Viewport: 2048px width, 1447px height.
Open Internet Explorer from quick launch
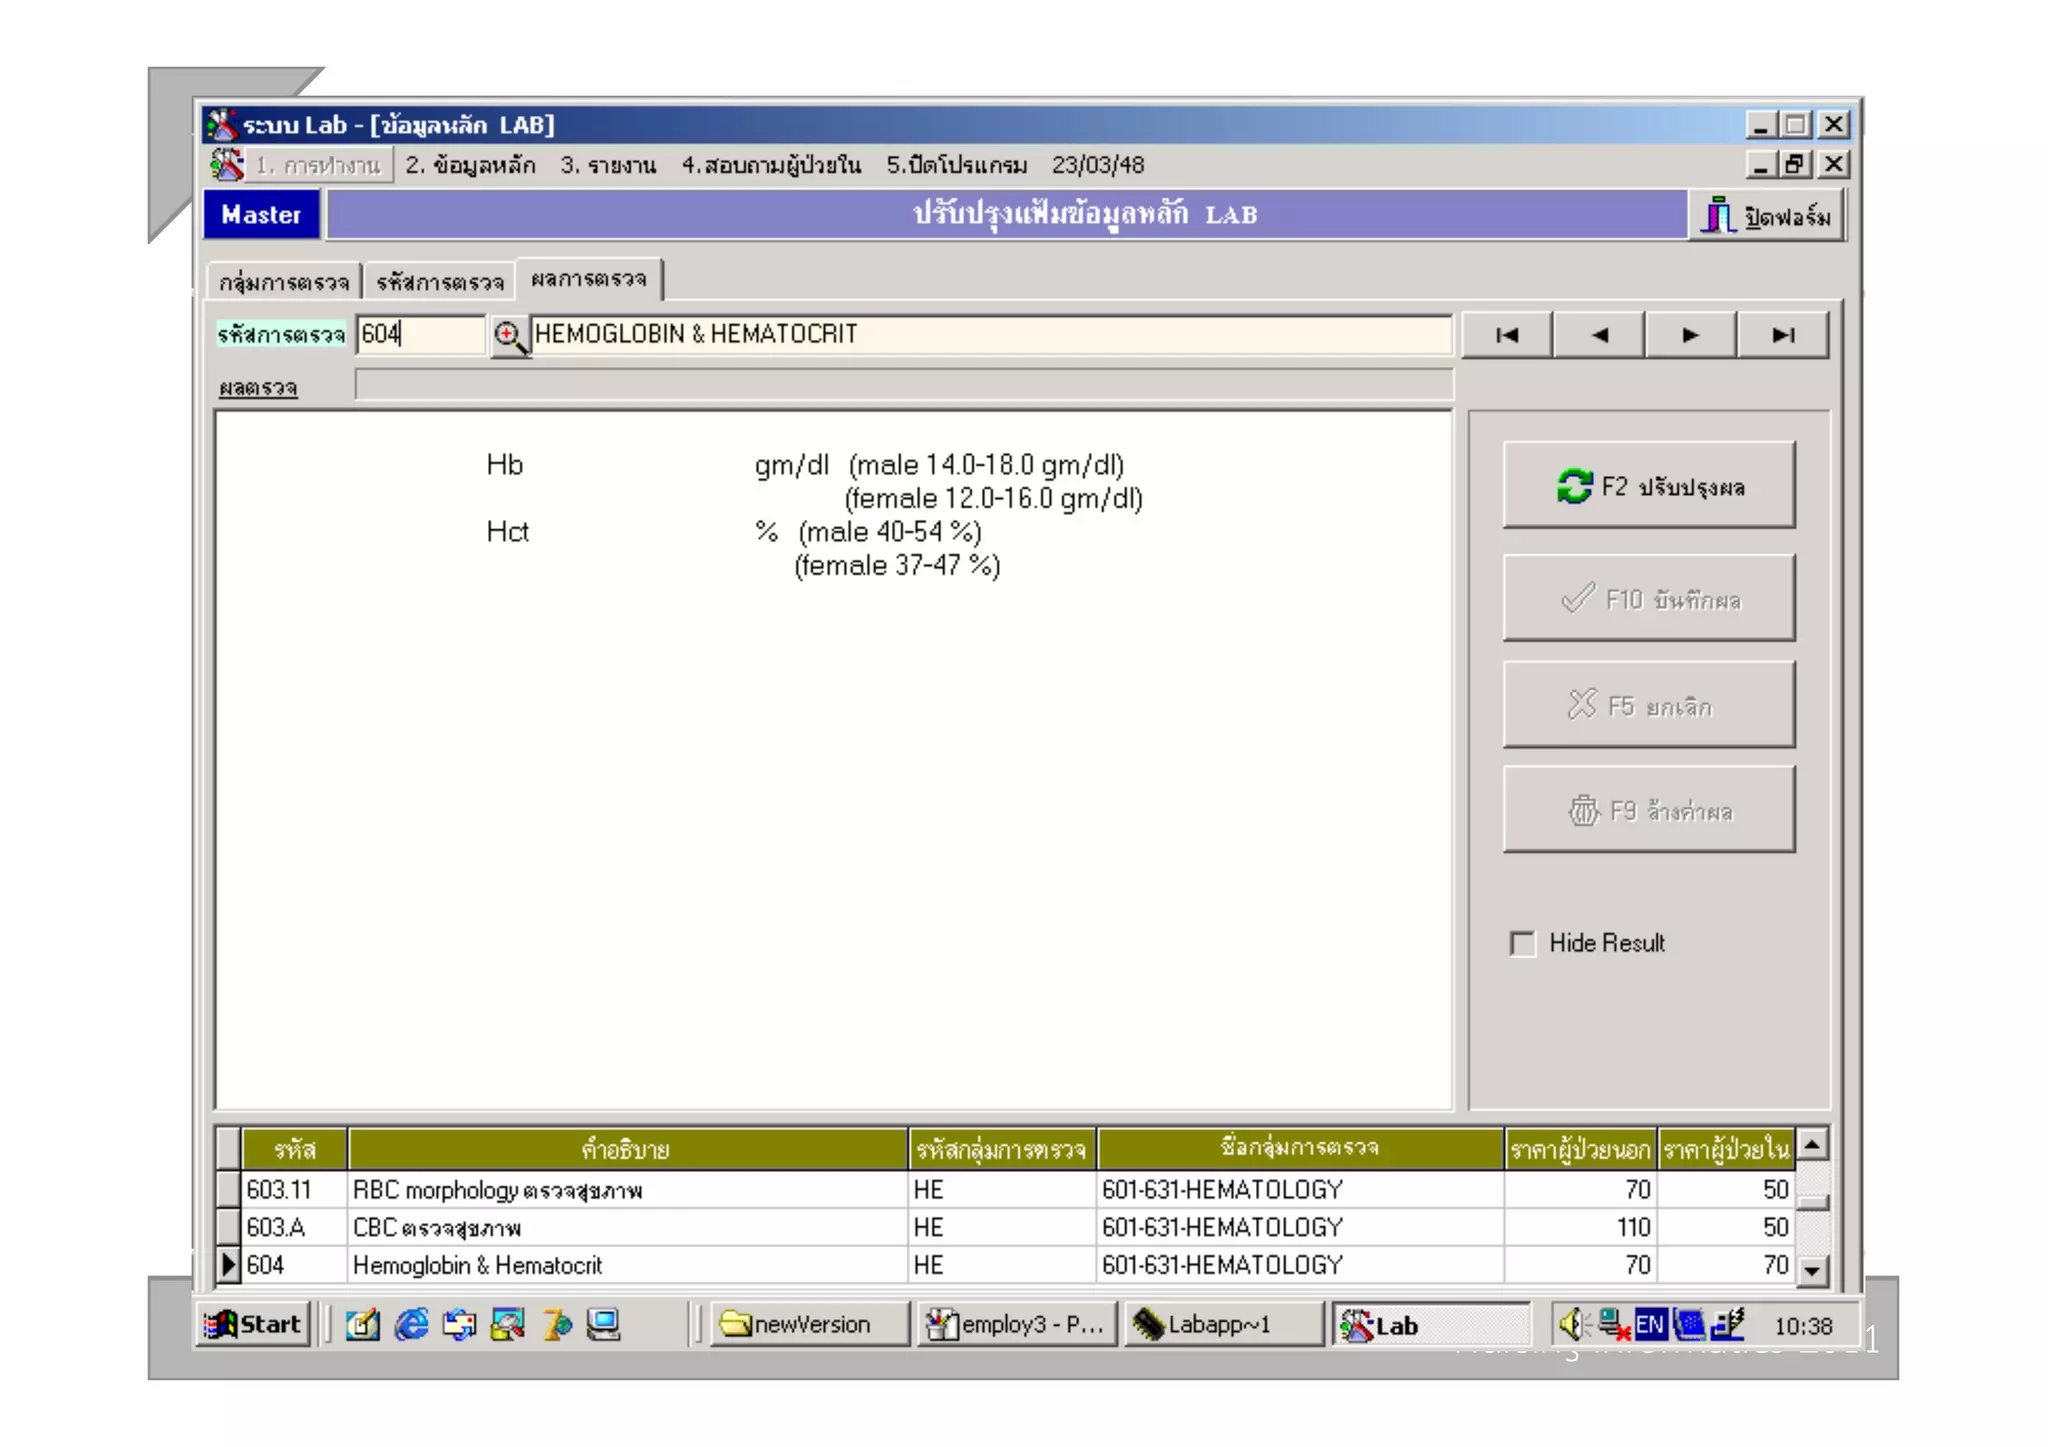[411, 1325]
